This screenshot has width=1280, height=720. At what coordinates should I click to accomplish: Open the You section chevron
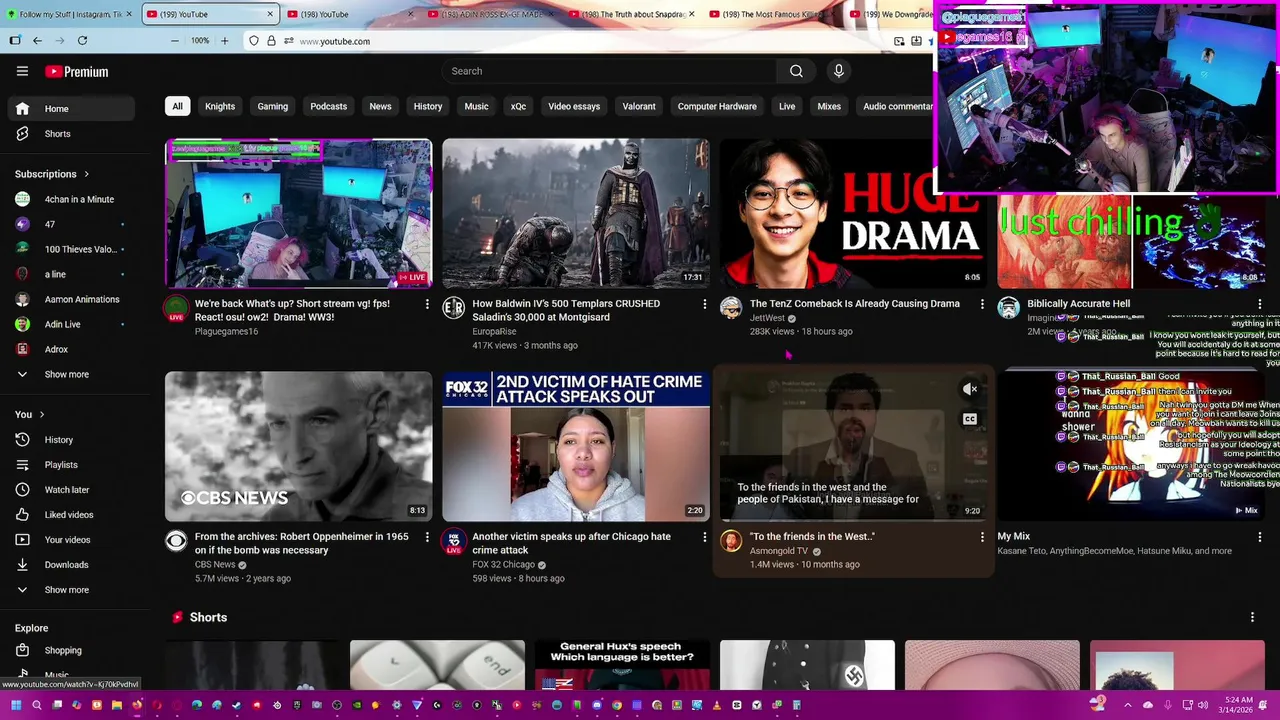(x=41, y=414)
